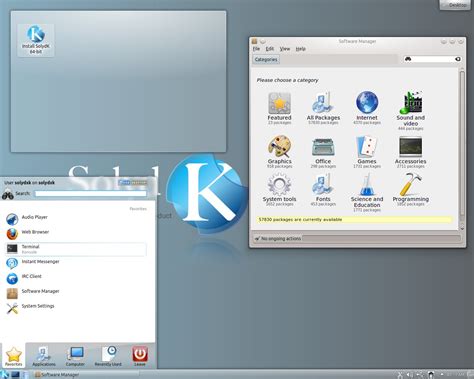Viewport: 474px width, 379px height.
Task: Launch Web Browser from Favorites
Action: click(76, 233)
